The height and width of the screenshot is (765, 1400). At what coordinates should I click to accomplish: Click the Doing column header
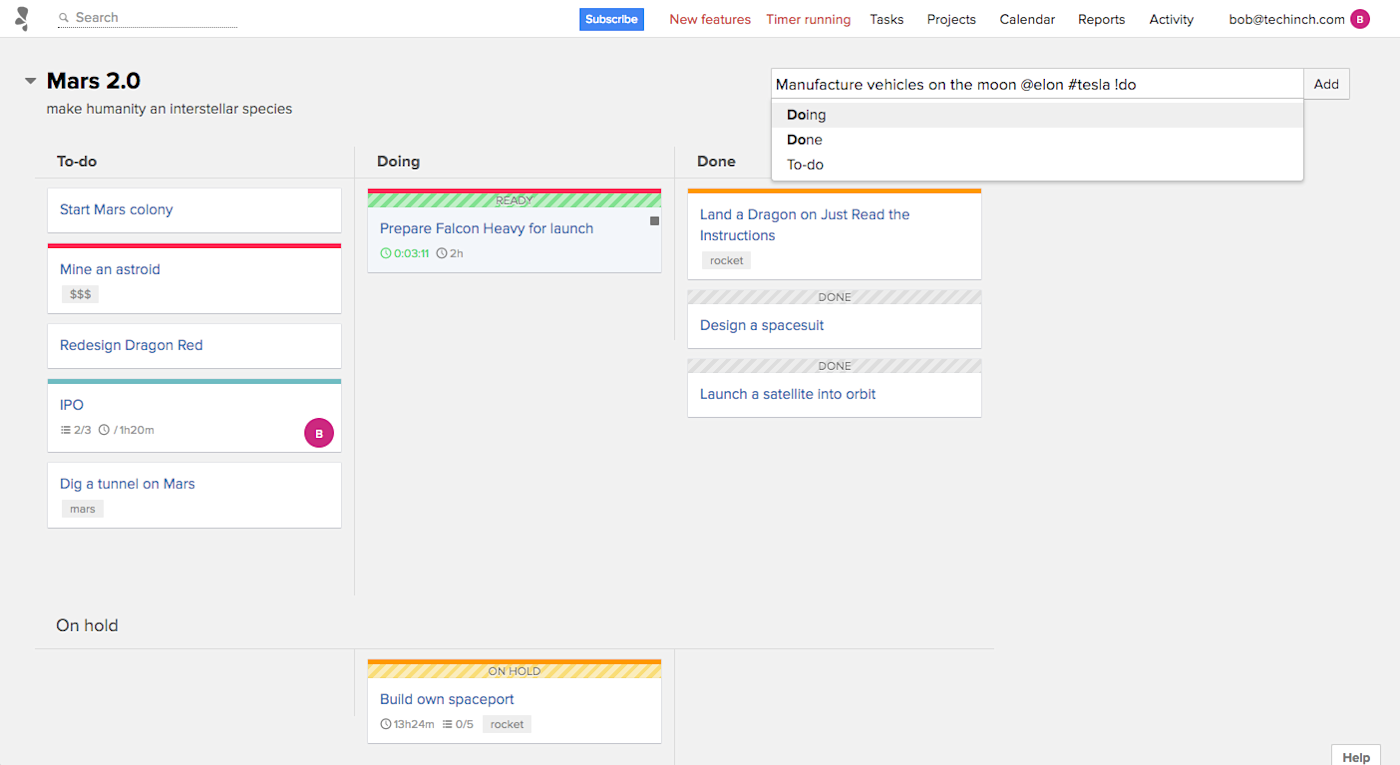(398, 162)
